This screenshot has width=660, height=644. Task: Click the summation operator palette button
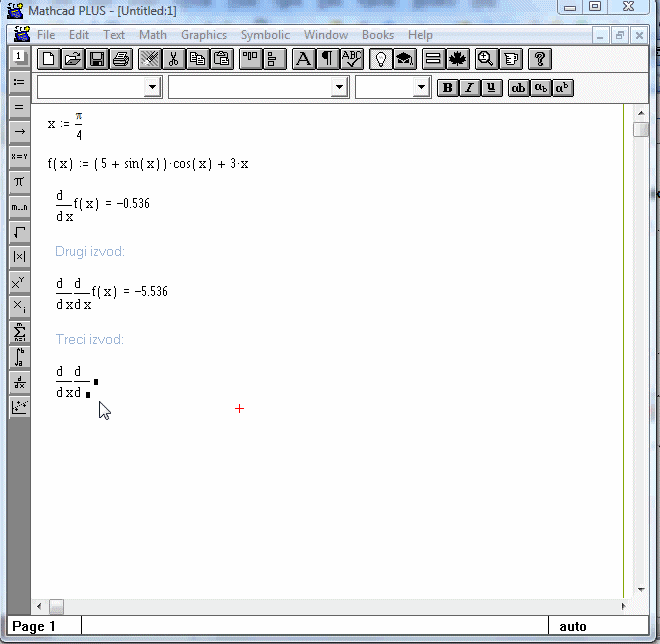pyautogui.click(x=19, y=332)
